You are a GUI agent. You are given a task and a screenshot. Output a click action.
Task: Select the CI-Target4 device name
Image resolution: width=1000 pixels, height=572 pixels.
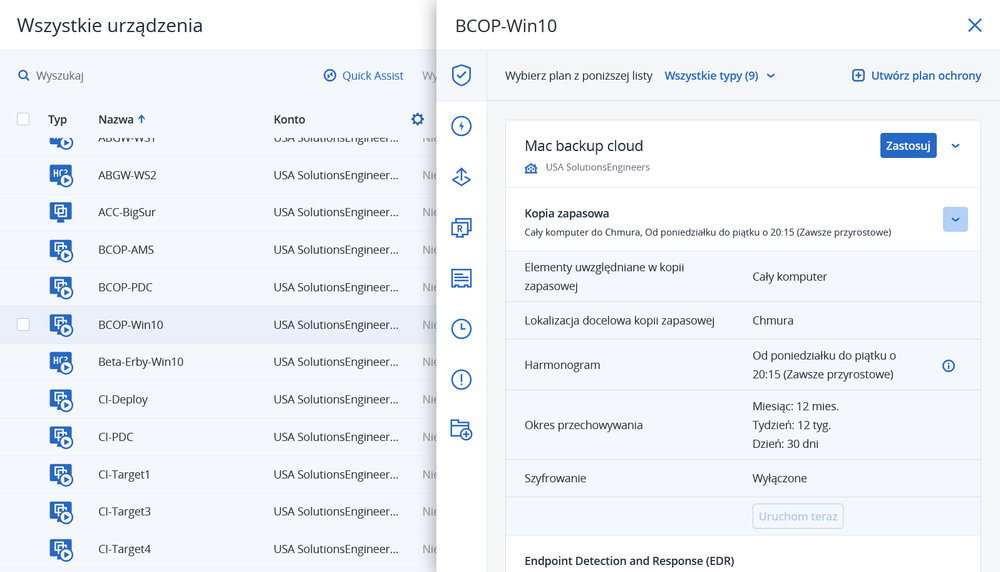[x=124, y=550]
